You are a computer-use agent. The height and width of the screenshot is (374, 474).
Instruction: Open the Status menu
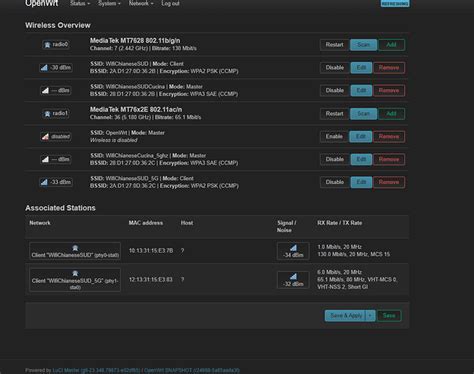tap(80, 3)
